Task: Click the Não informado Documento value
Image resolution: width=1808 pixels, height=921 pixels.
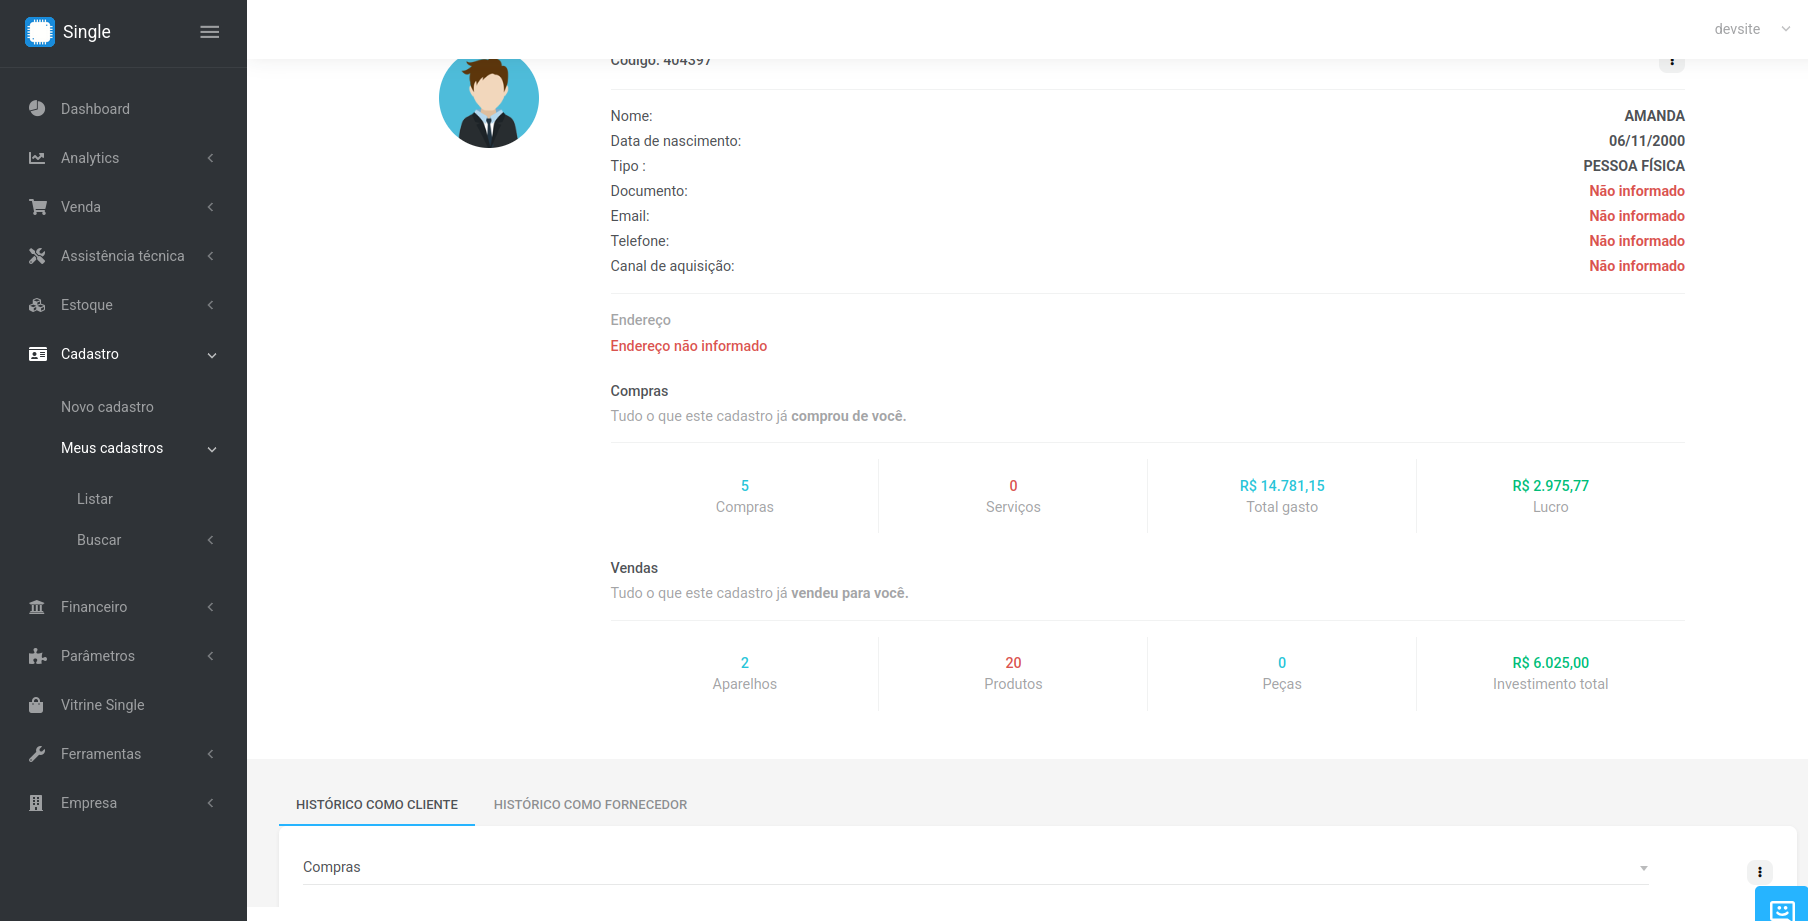Action: pyautogui.click(x=1637, y=191)
